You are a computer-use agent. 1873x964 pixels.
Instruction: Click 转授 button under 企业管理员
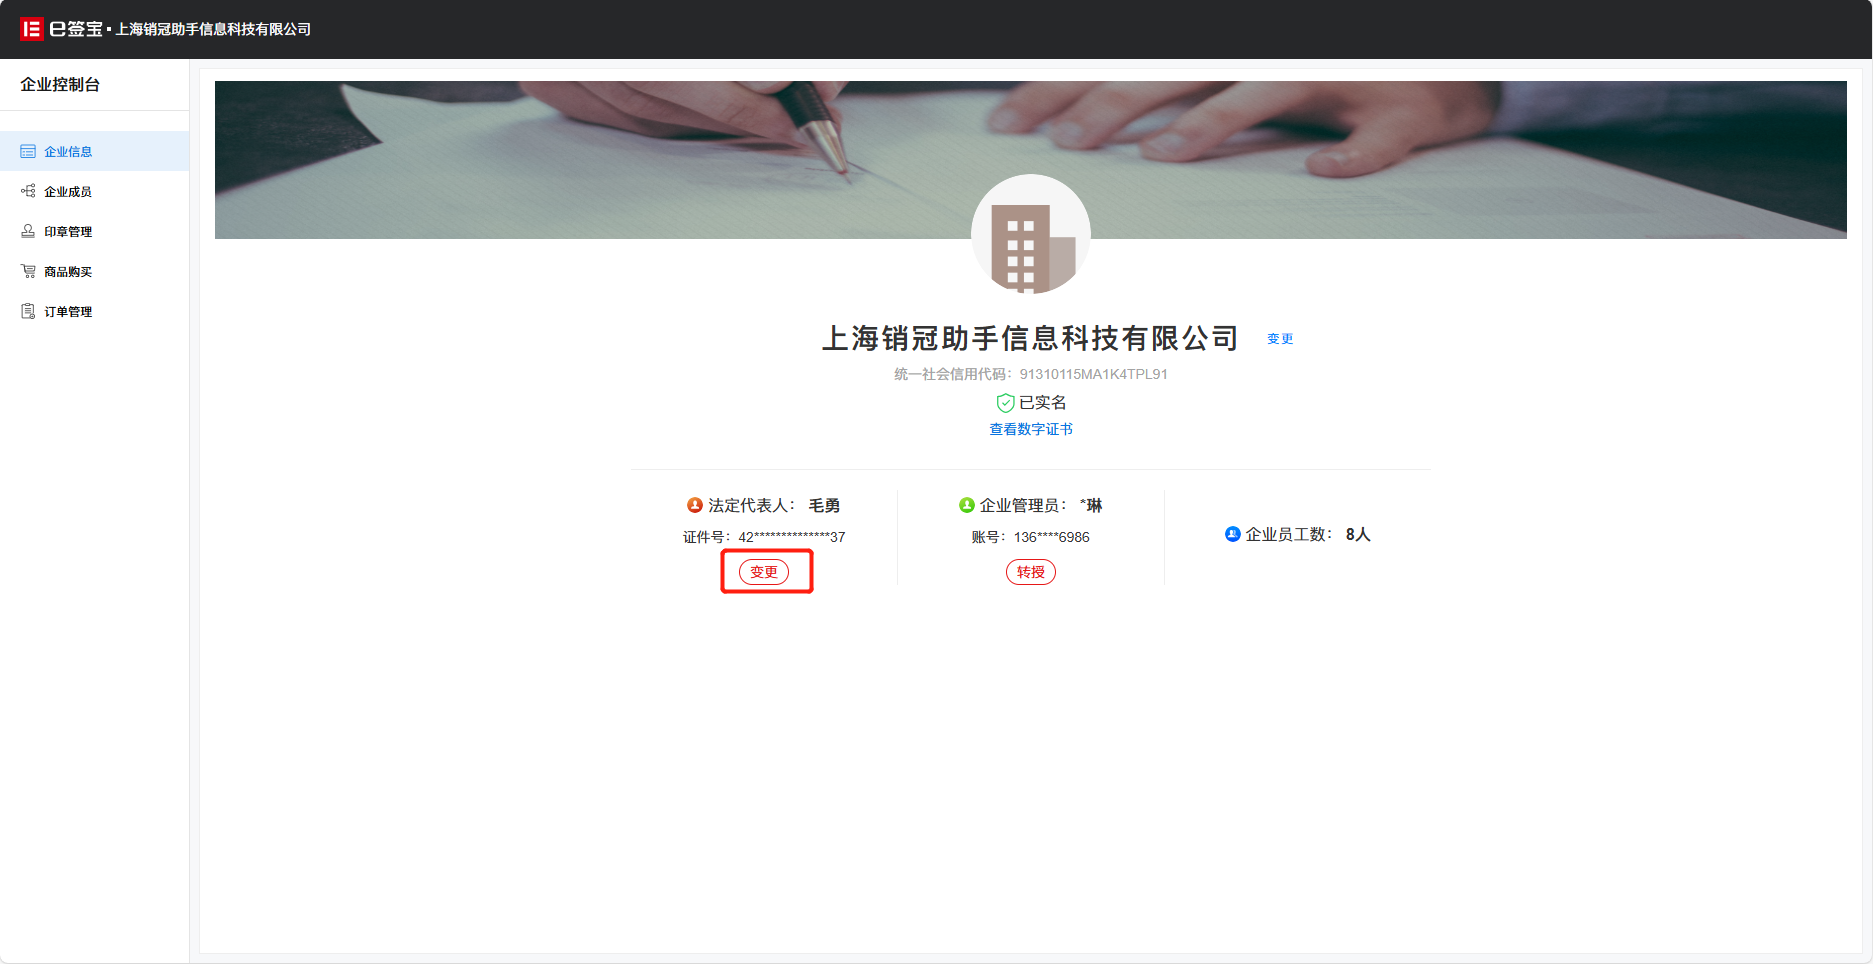tap(1031, 572)
